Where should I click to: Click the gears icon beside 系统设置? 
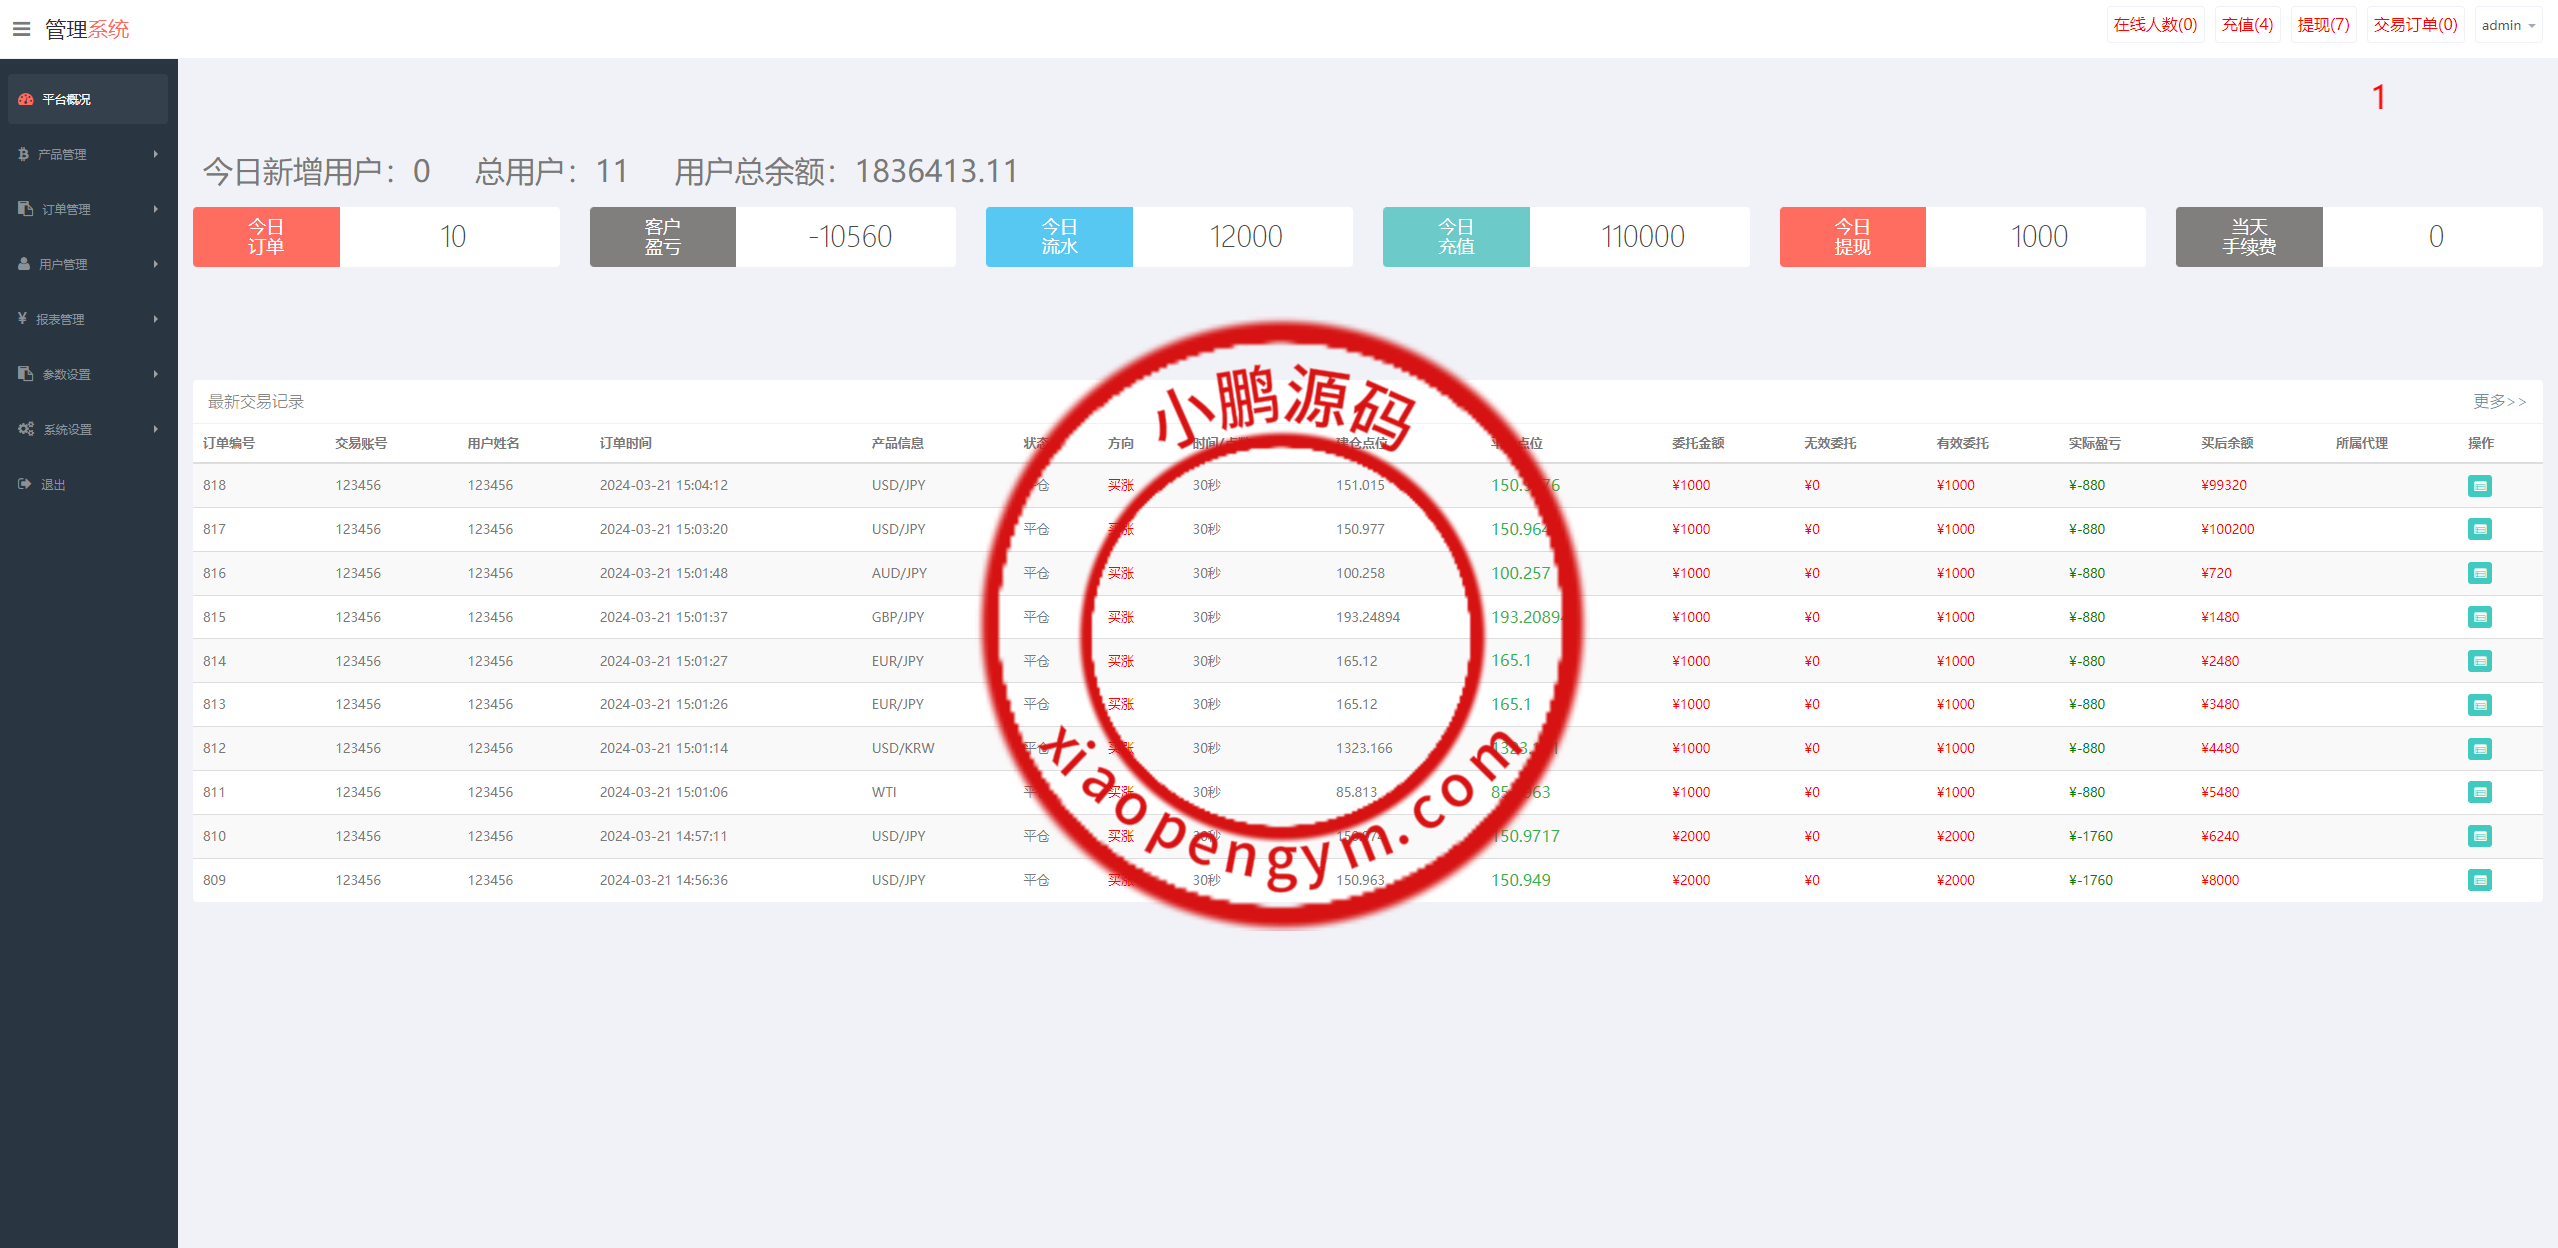[x=26, y=429]
